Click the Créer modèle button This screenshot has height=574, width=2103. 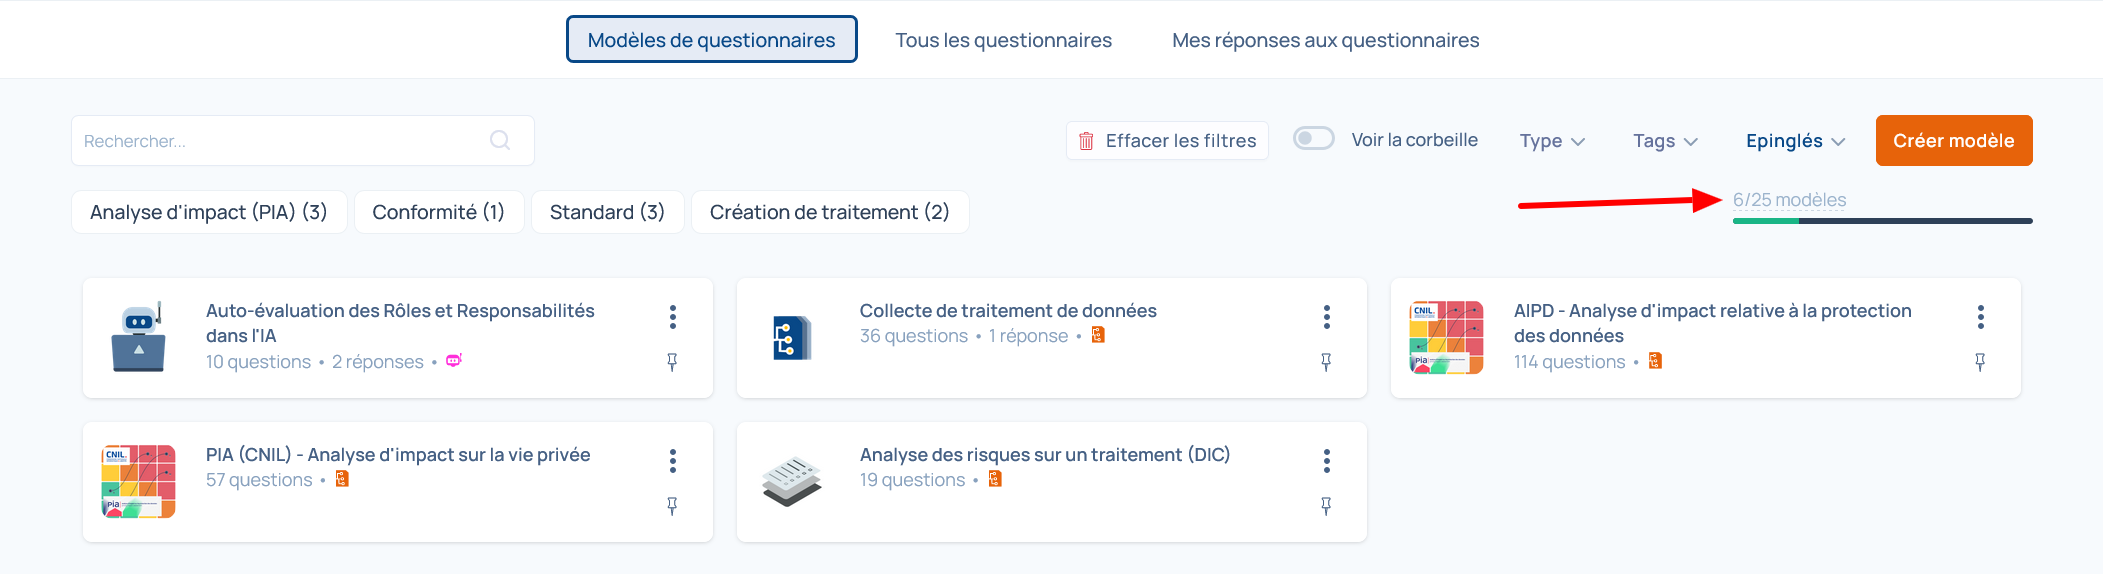[x=1953, y=141]
